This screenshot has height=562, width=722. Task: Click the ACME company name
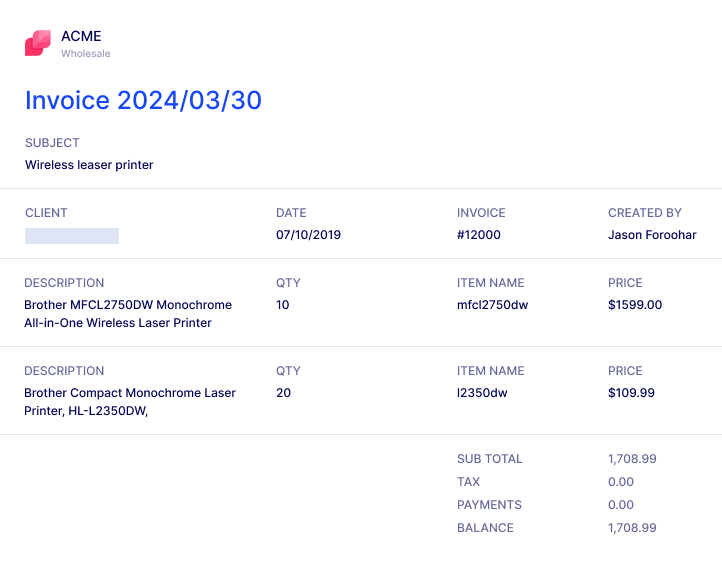tap(81, 36)
